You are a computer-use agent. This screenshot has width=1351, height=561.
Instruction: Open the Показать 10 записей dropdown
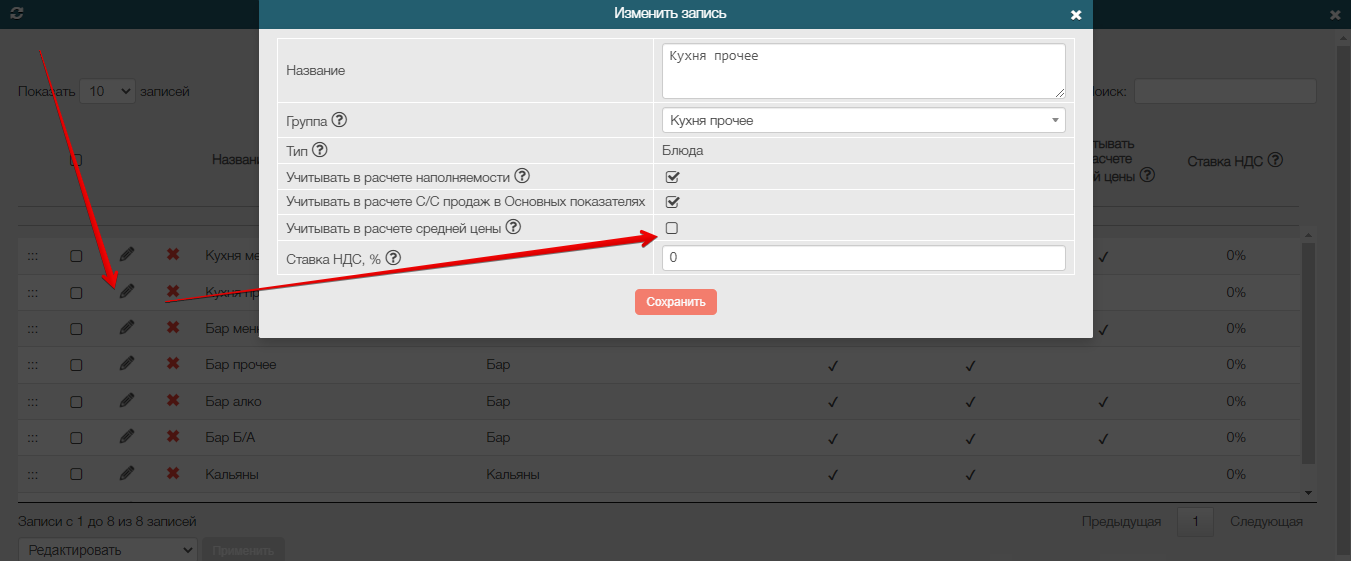(x=107, y=91)
